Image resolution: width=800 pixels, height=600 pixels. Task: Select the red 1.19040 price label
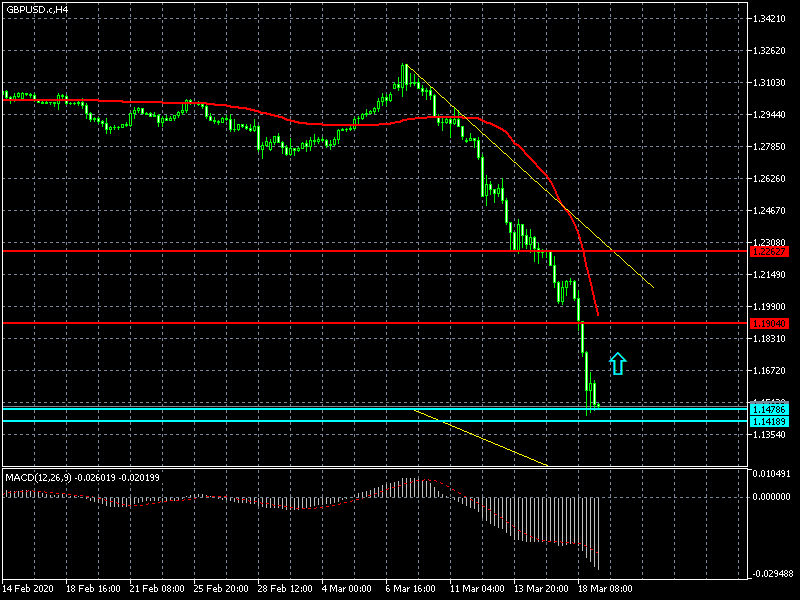coord(769,323)
